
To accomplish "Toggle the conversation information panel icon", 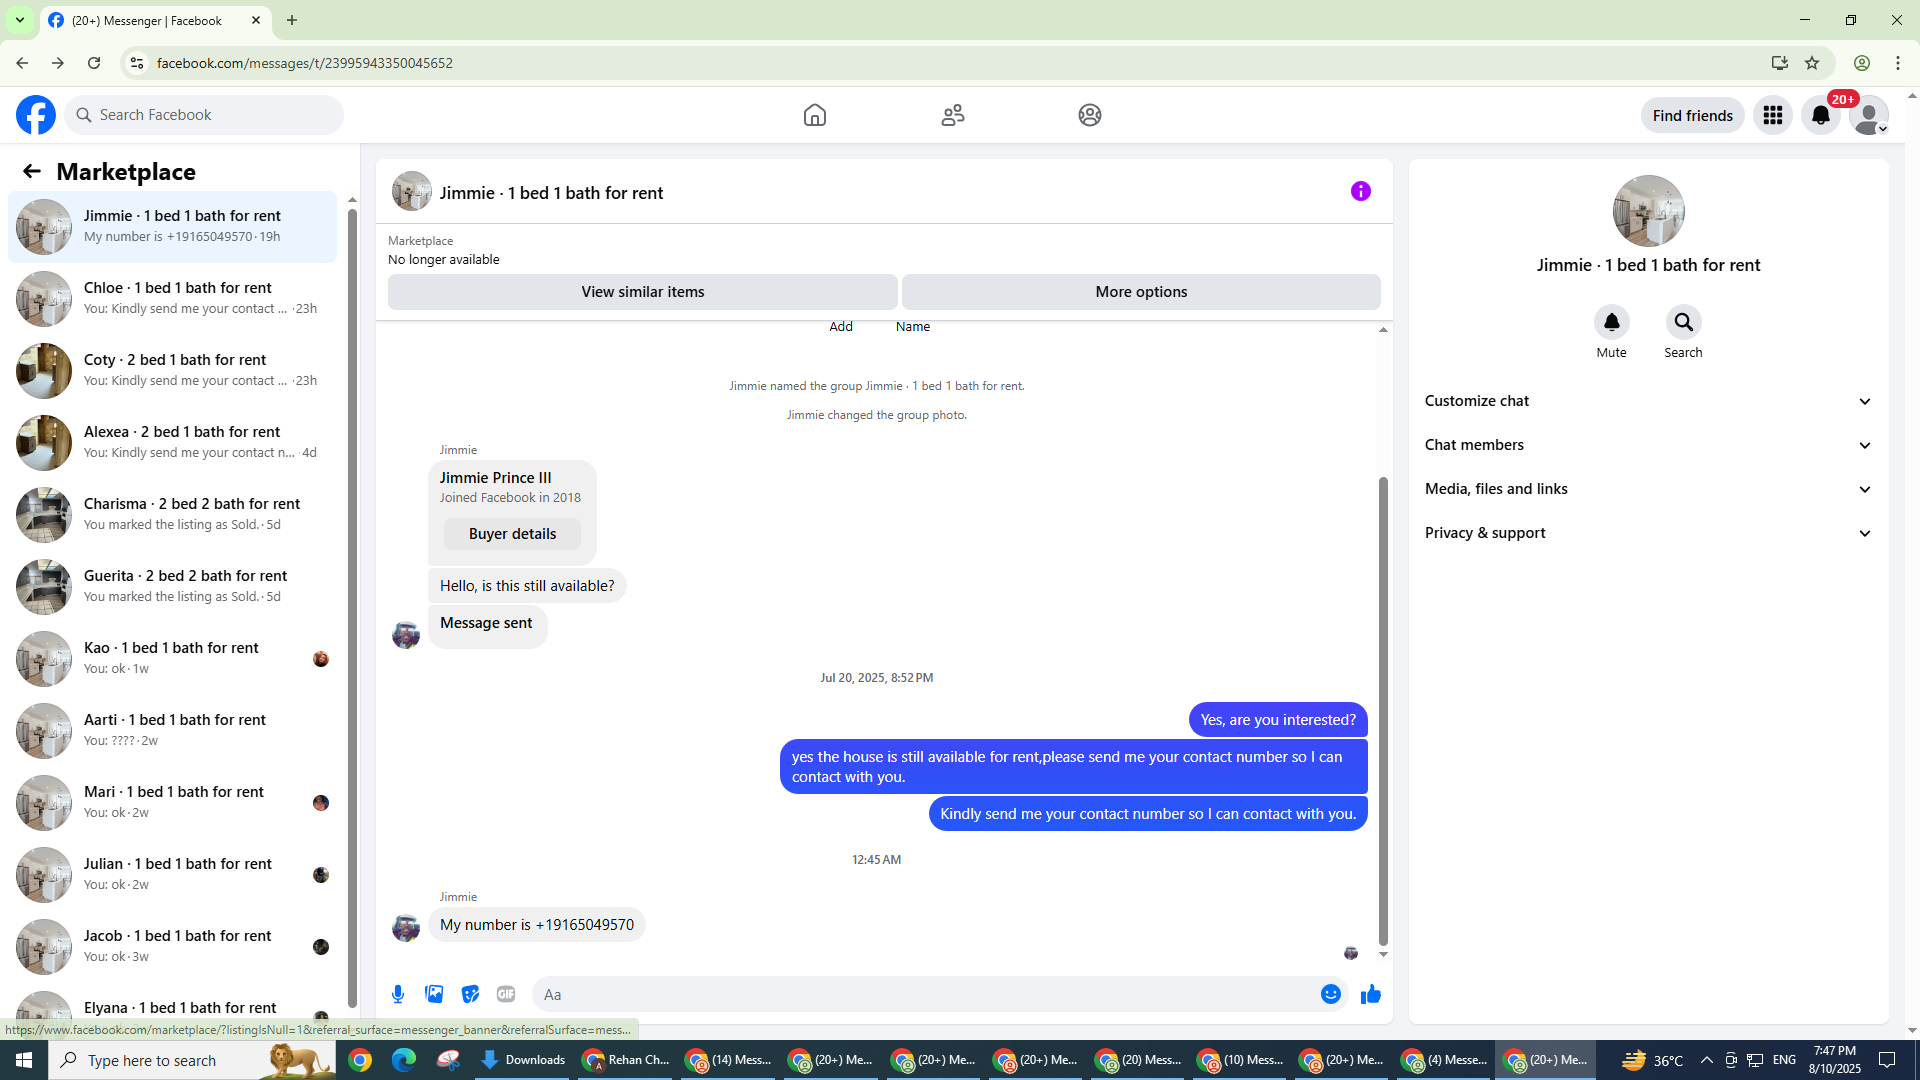I will [1360, 191].
